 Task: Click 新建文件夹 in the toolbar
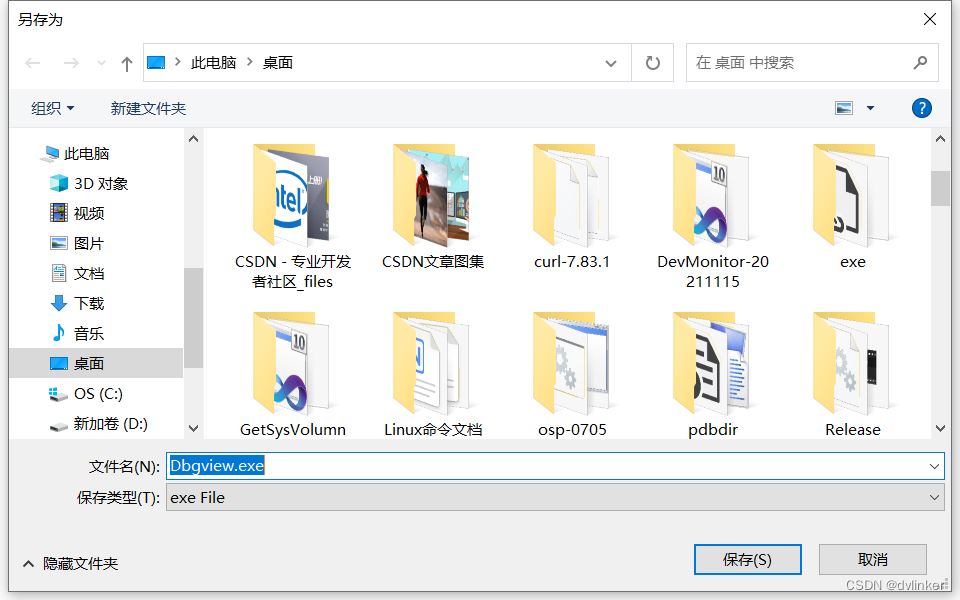click(x=148, y=108)
